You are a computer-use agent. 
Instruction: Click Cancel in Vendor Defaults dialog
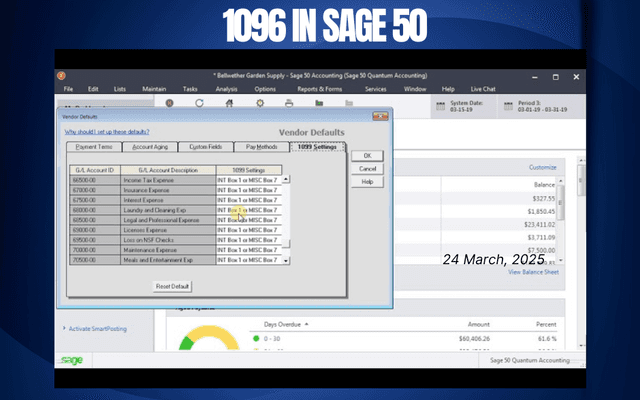pos(367,169)
